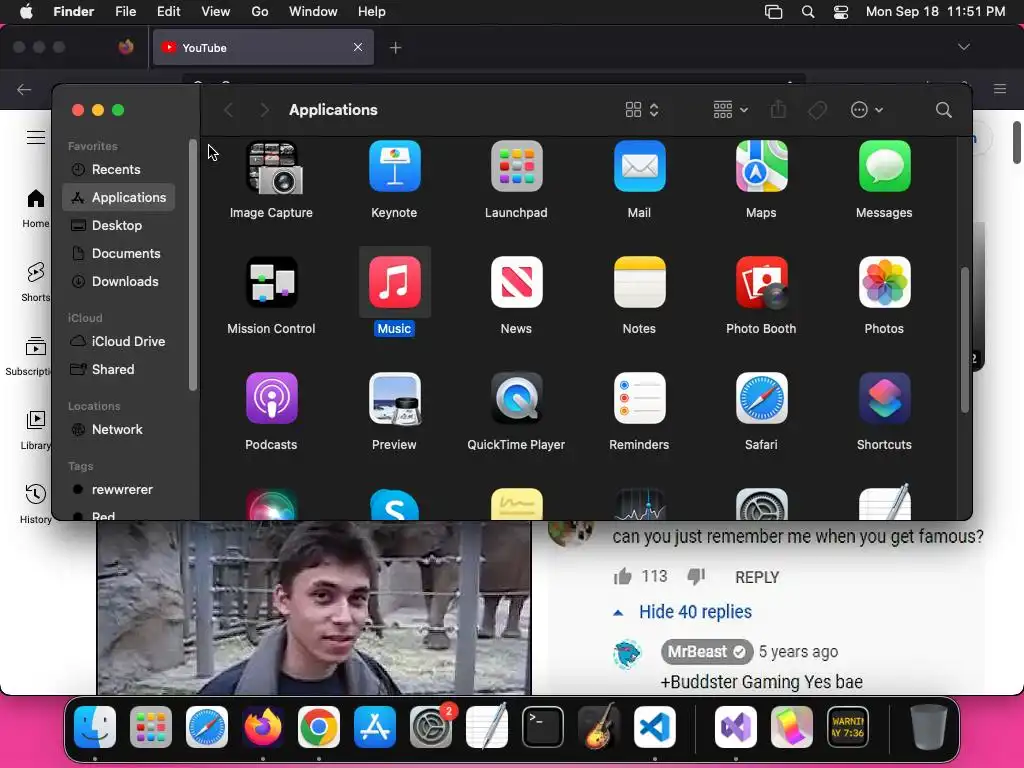
Task: Select the Maps application
Action: [761, 167]
